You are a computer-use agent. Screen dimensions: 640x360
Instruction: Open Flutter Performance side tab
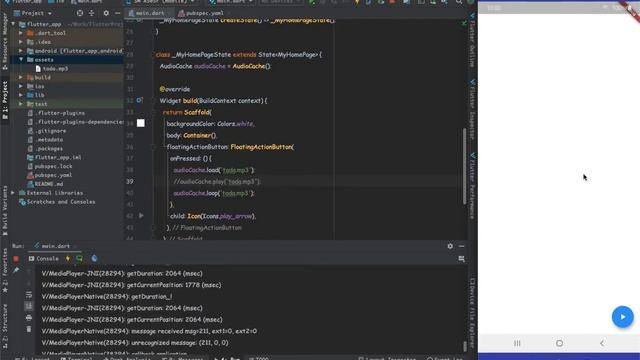472,186
